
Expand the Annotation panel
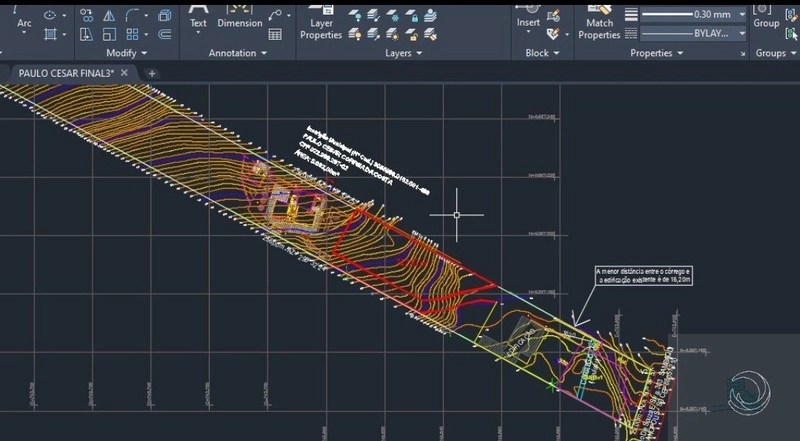237,53
